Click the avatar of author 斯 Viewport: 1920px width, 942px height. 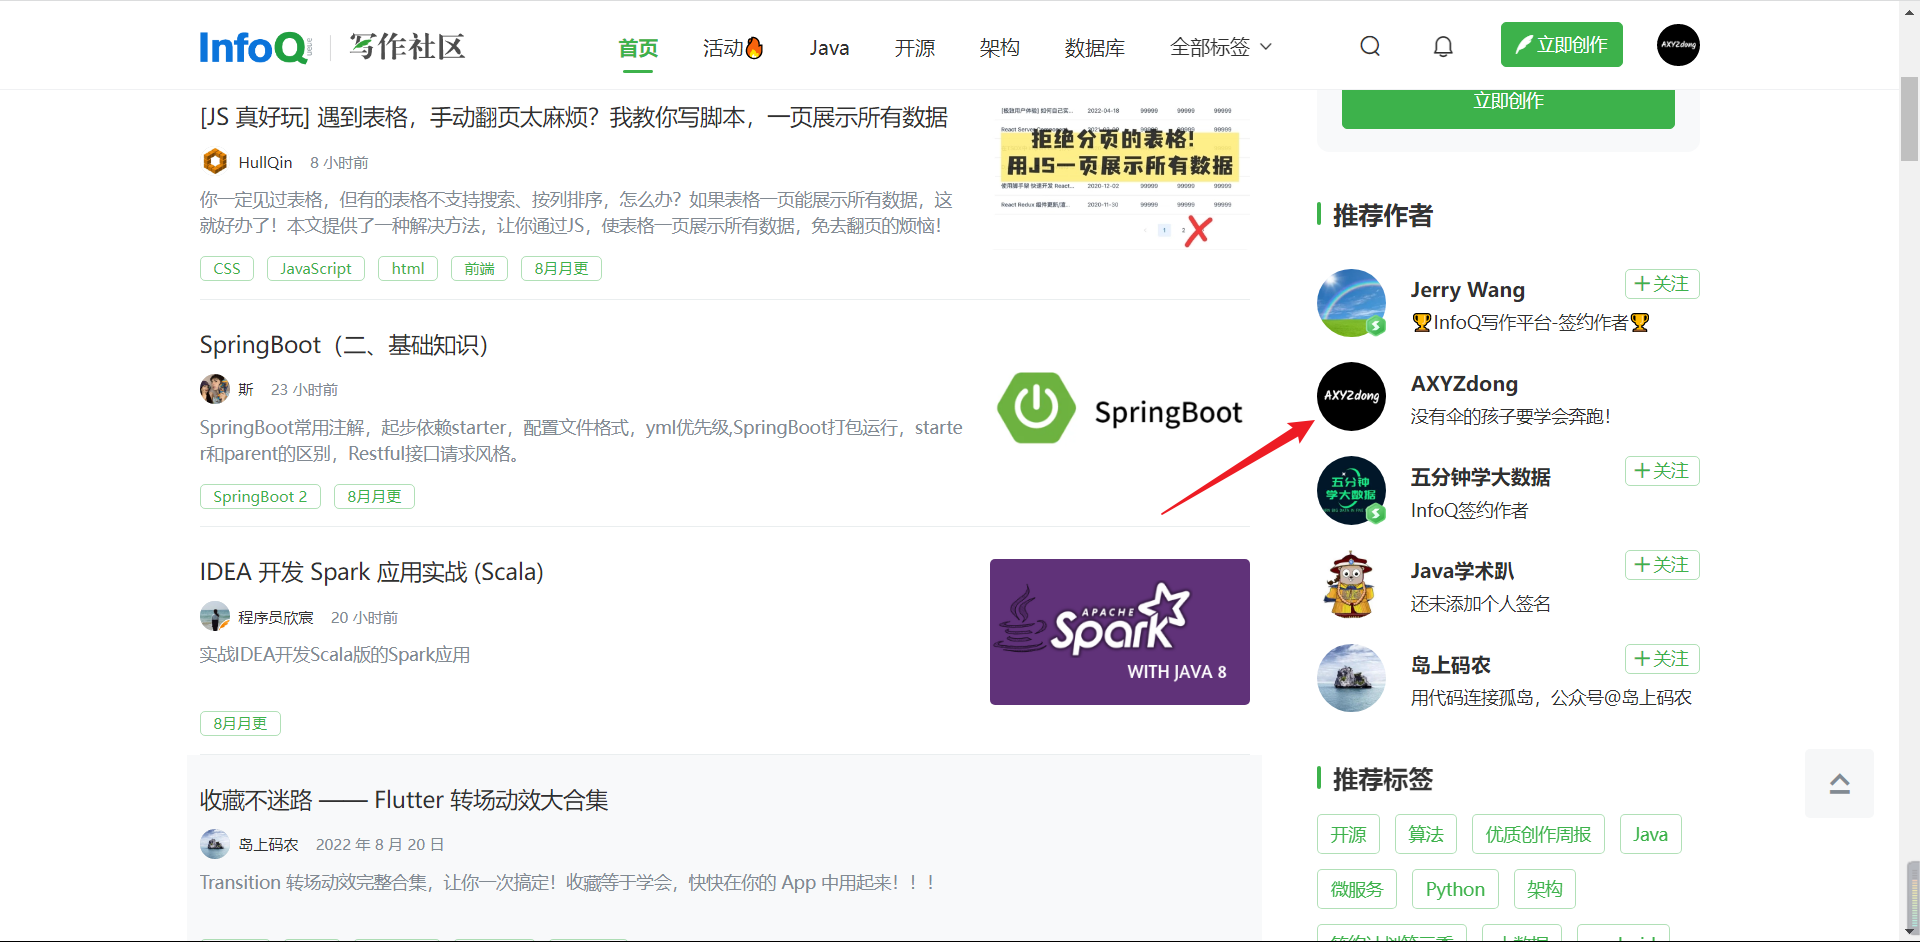coord(215,389)
